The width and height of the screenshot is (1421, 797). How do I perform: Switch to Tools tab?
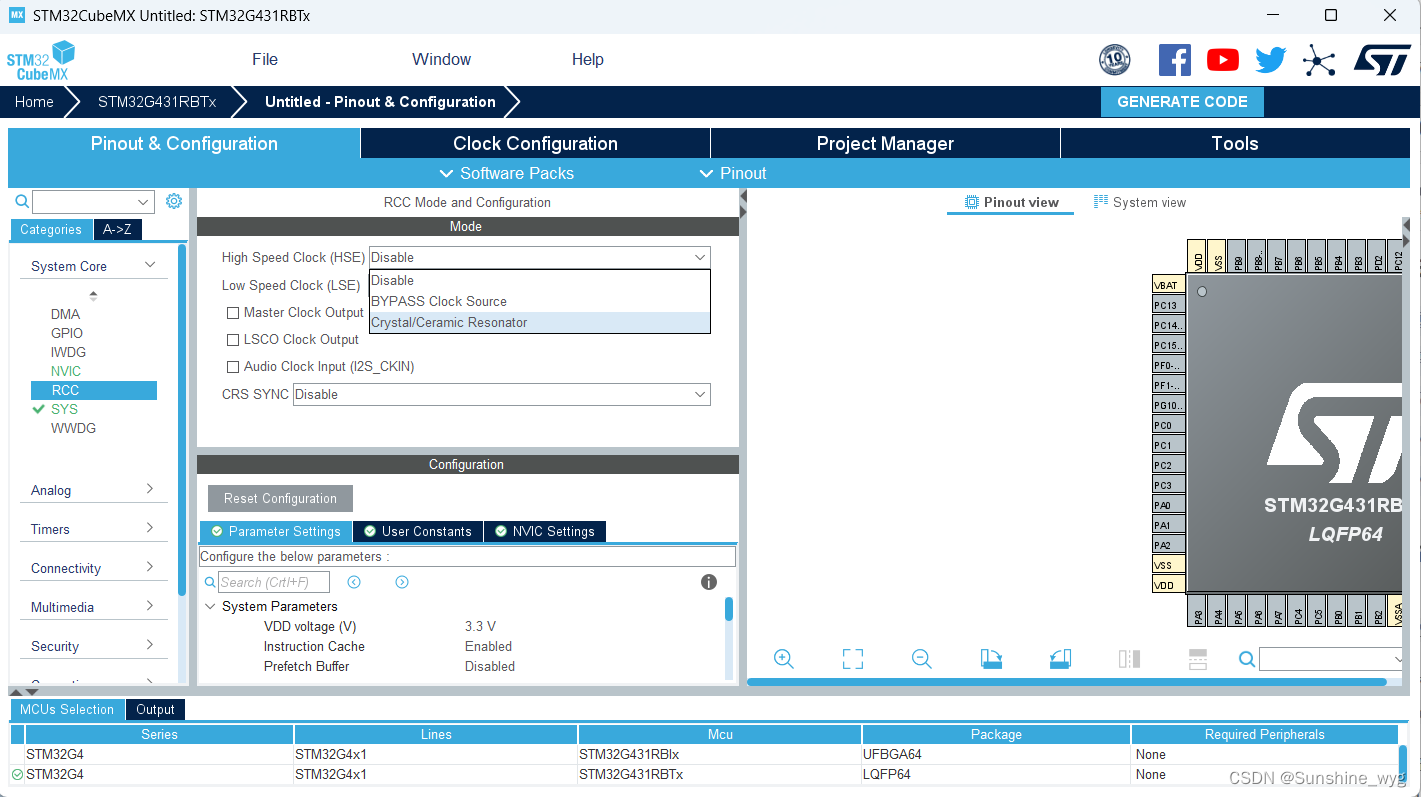[1235, 143]
